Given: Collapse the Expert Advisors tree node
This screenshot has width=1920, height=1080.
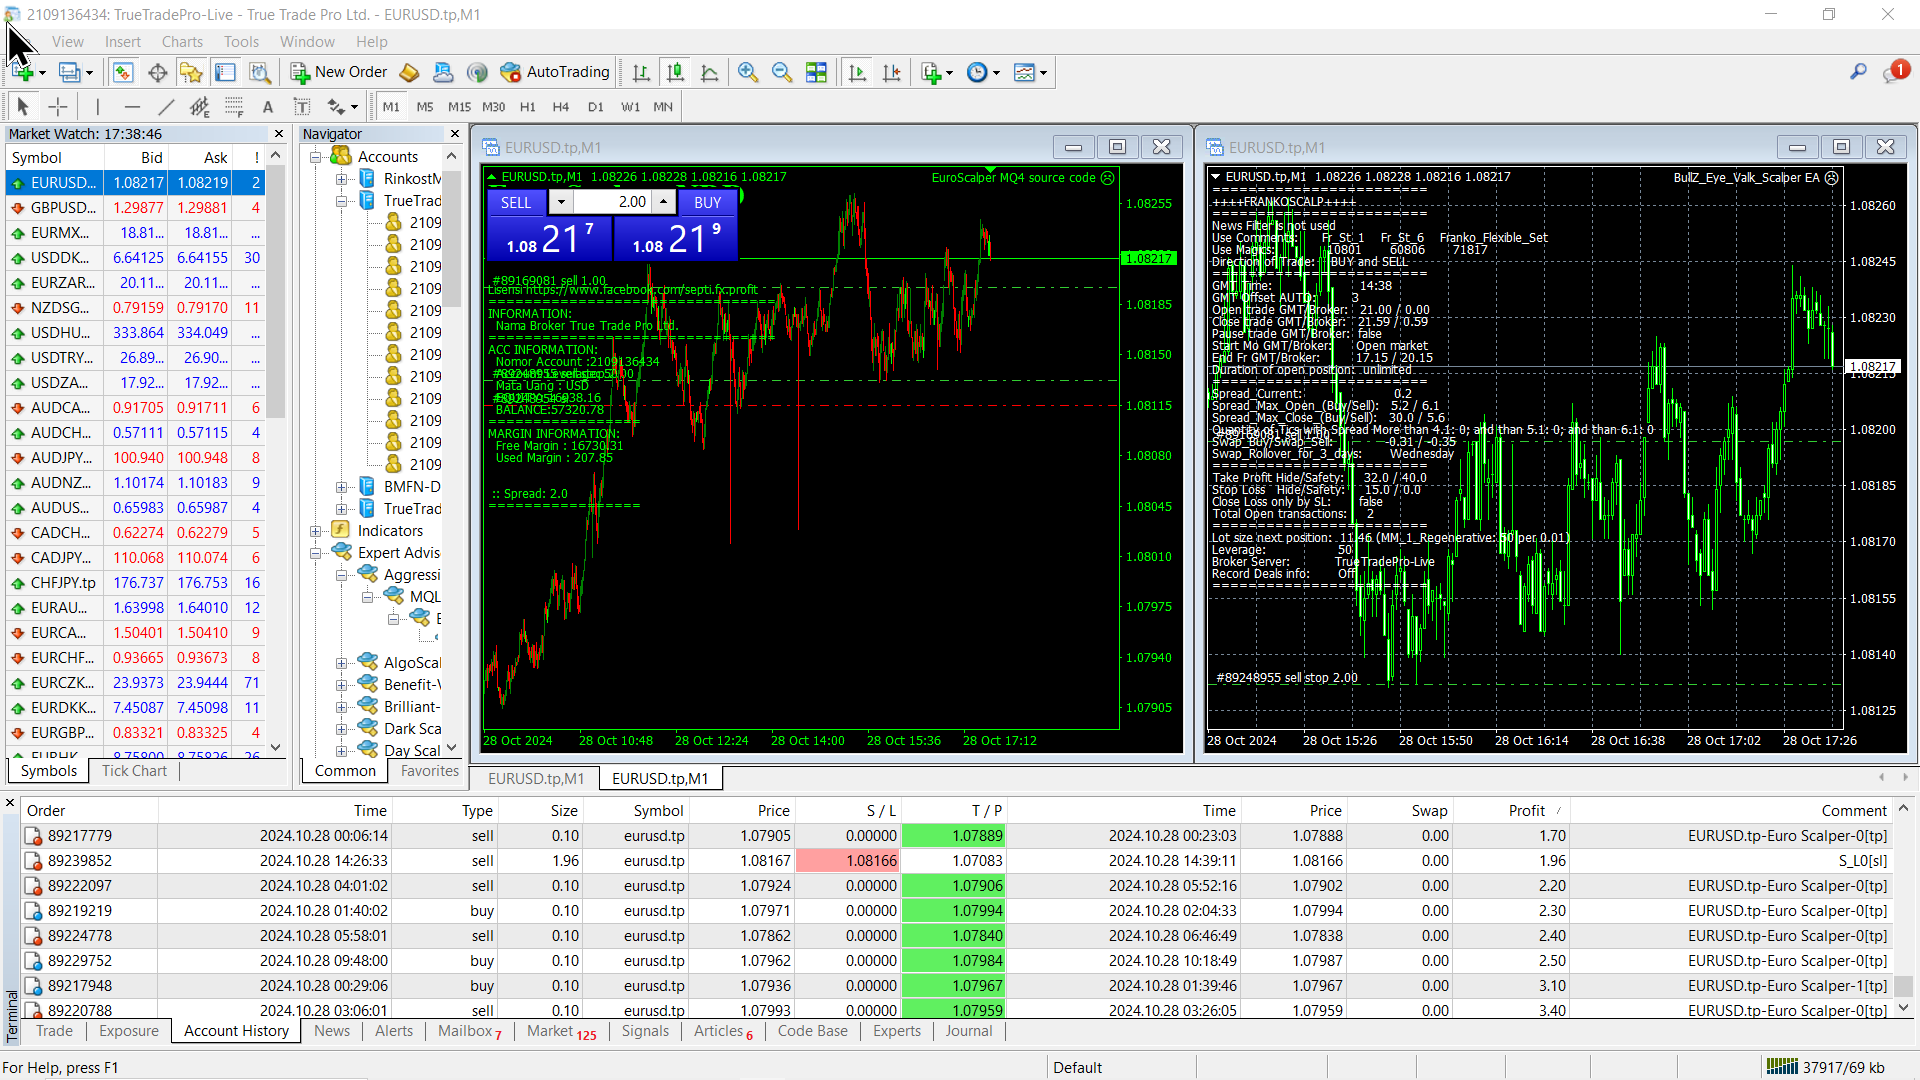Looking at the screenshot, I should point(316,553).
